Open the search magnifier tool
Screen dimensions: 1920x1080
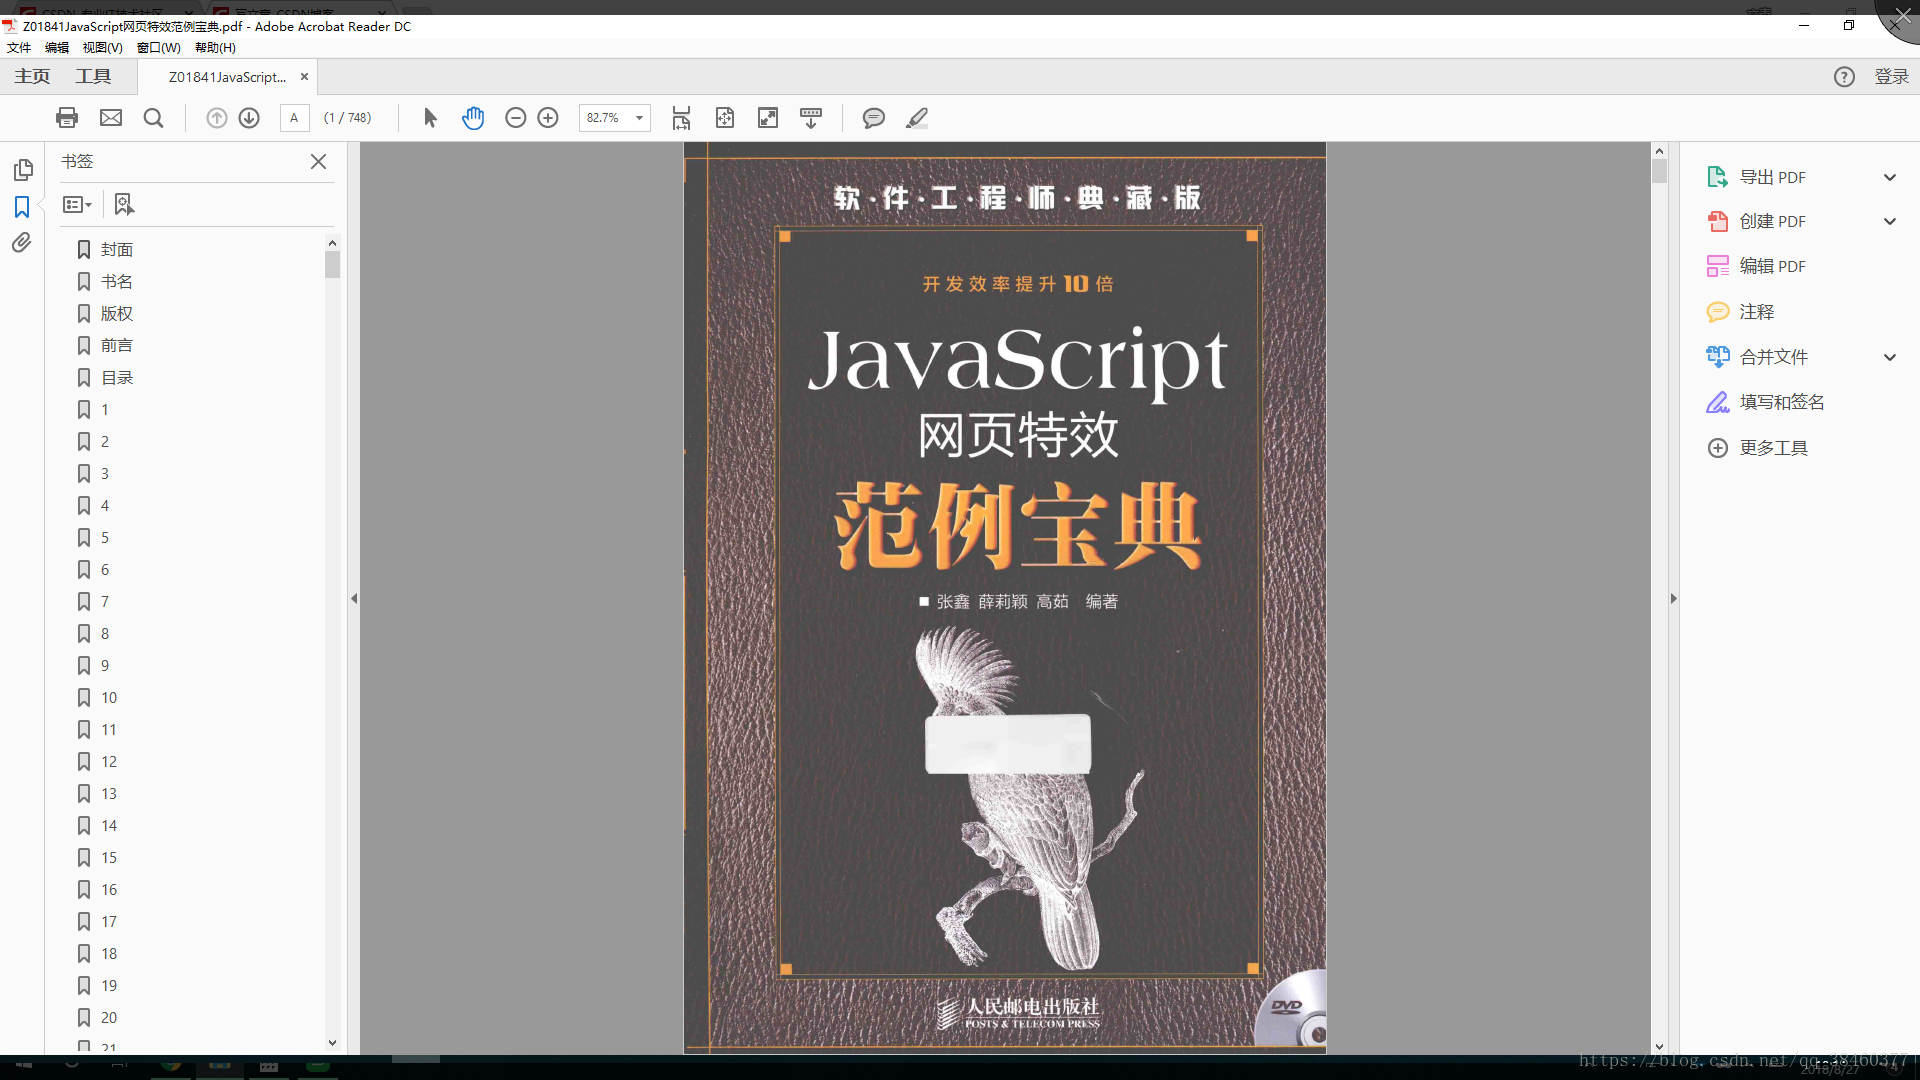tap(153, 118)
